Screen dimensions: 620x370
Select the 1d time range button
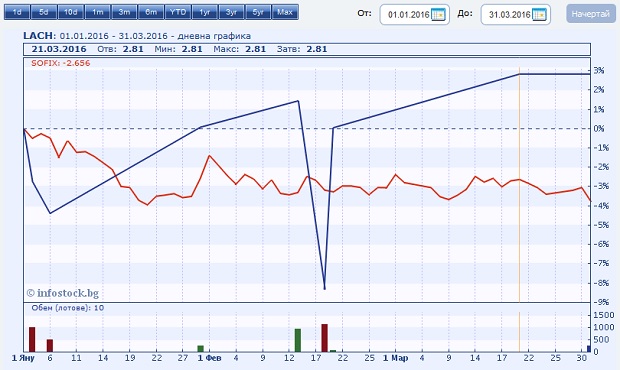click(17, 12)
